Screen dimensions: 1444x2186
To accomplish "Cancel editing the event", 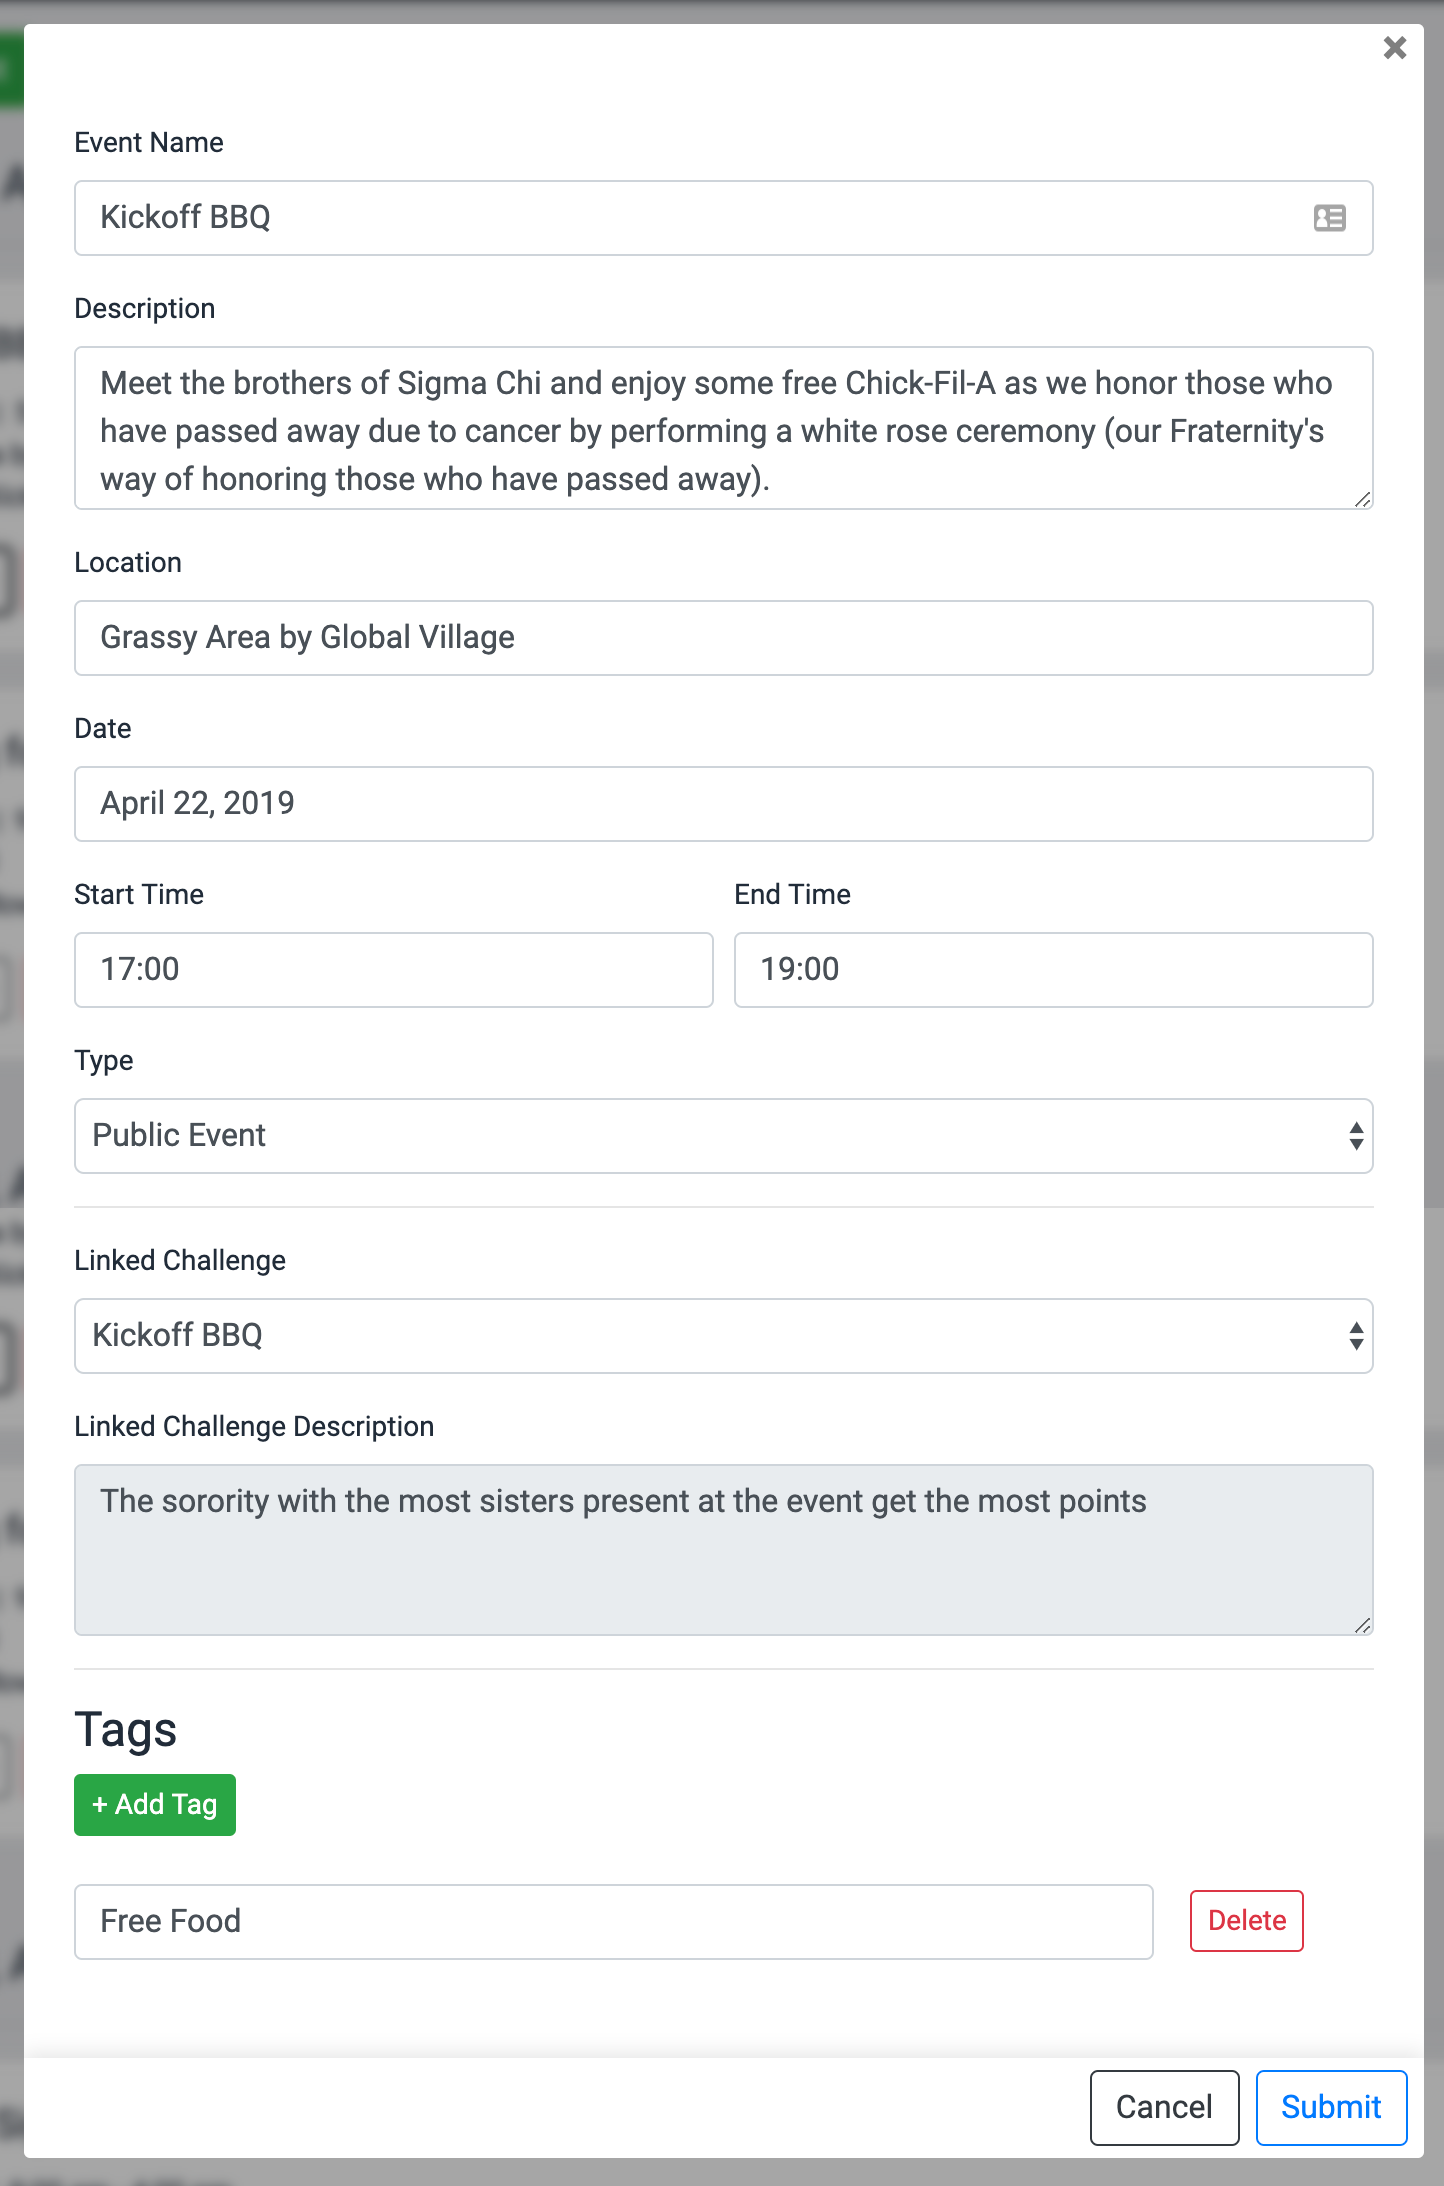I will tap(1164, 2107).
